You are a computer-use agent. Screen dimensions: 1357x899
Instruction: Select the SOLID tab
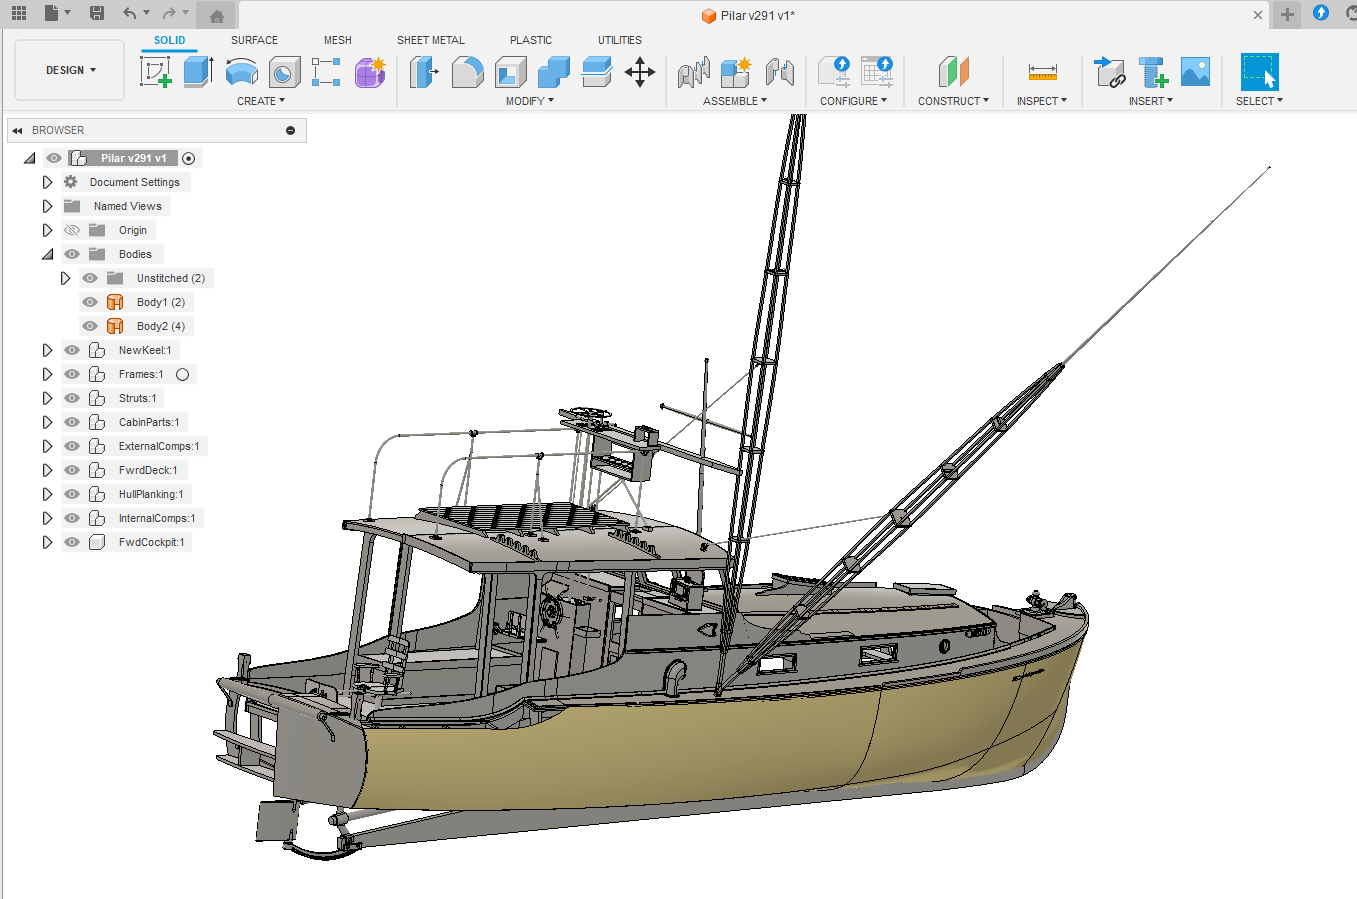pos(169,40)
